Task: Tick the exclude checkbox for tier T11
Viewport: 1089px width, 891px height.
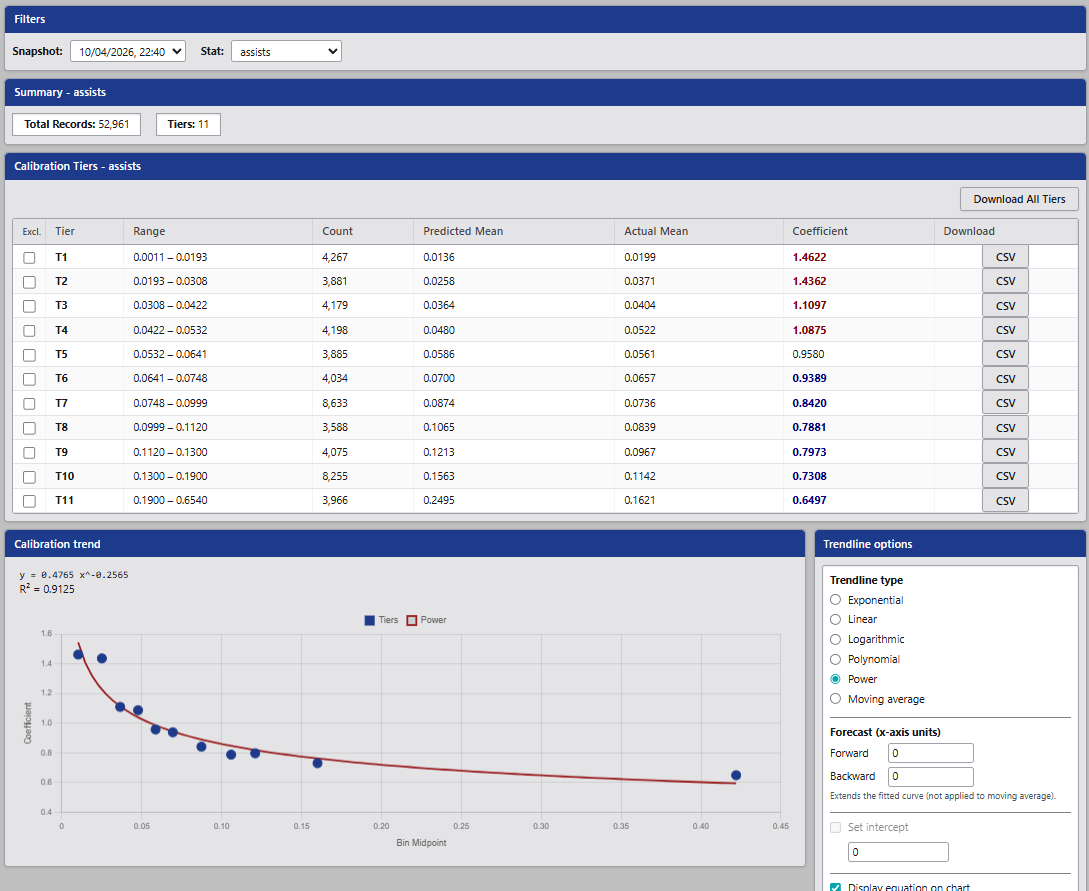Action: point(29,501)
